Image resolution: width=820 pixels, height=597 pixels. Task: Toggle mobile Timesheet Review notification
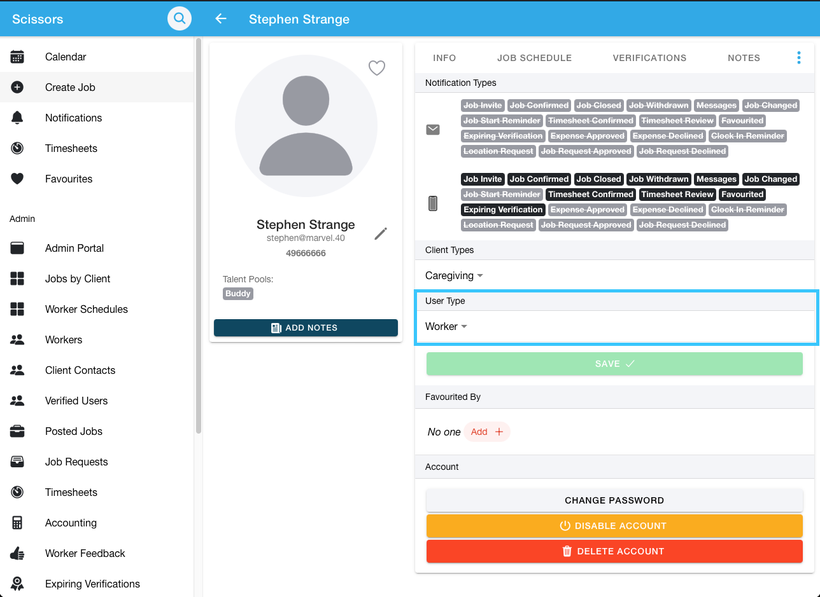(677, 194)
